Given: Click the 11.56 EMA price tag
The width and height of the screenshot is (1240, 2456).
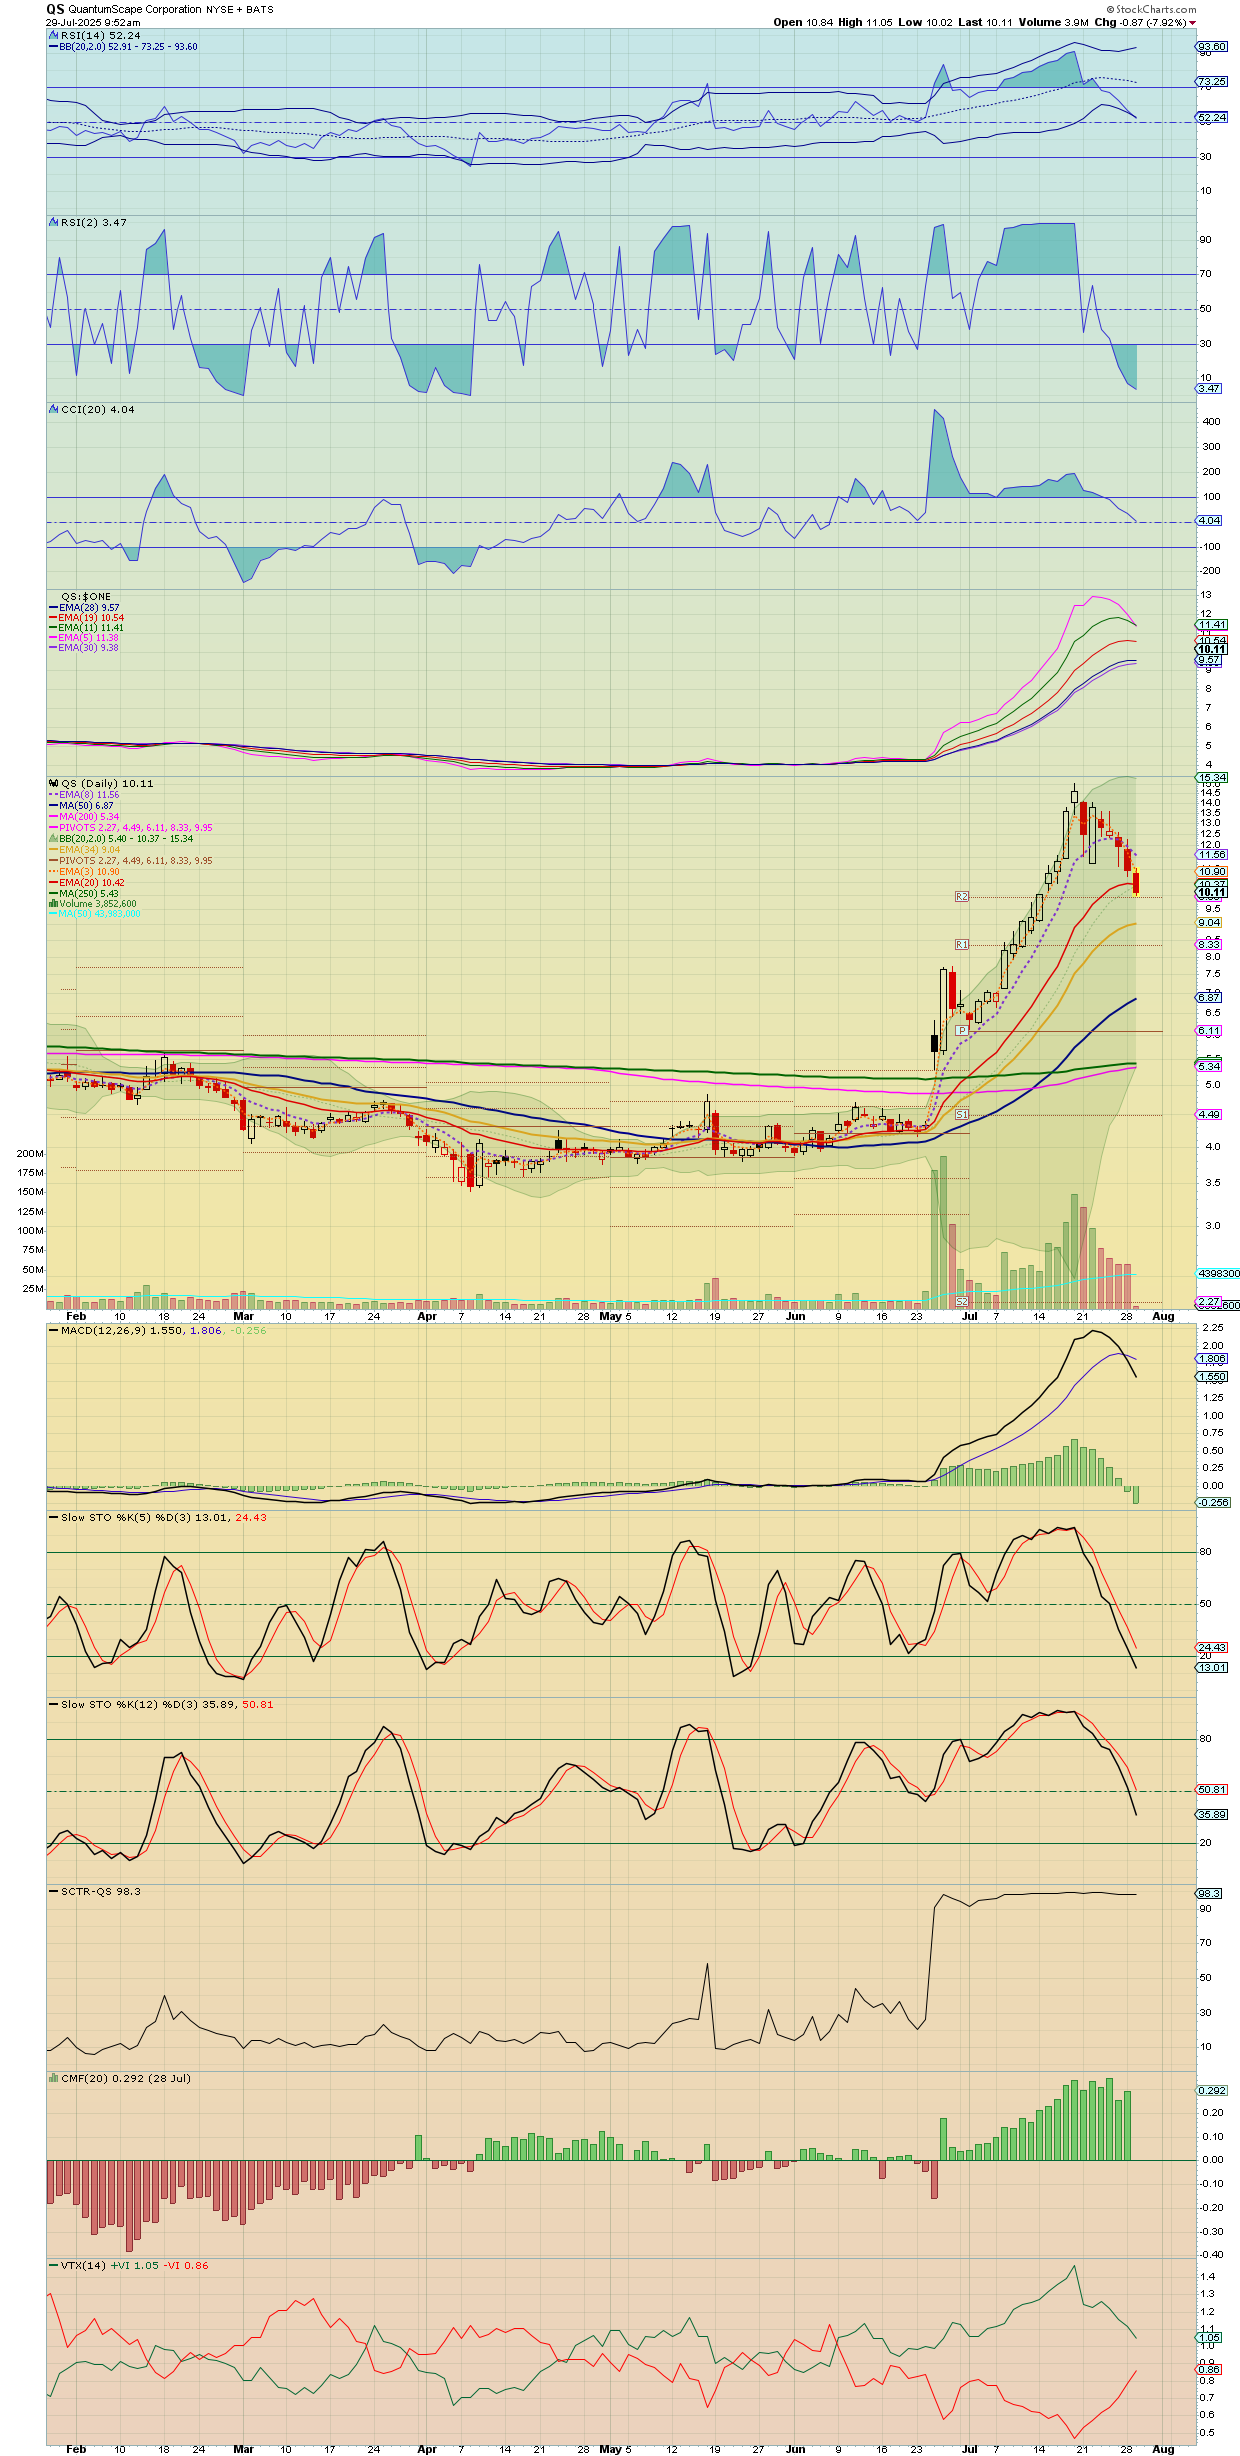Looking at the screenshot, I should (1212, 855).
